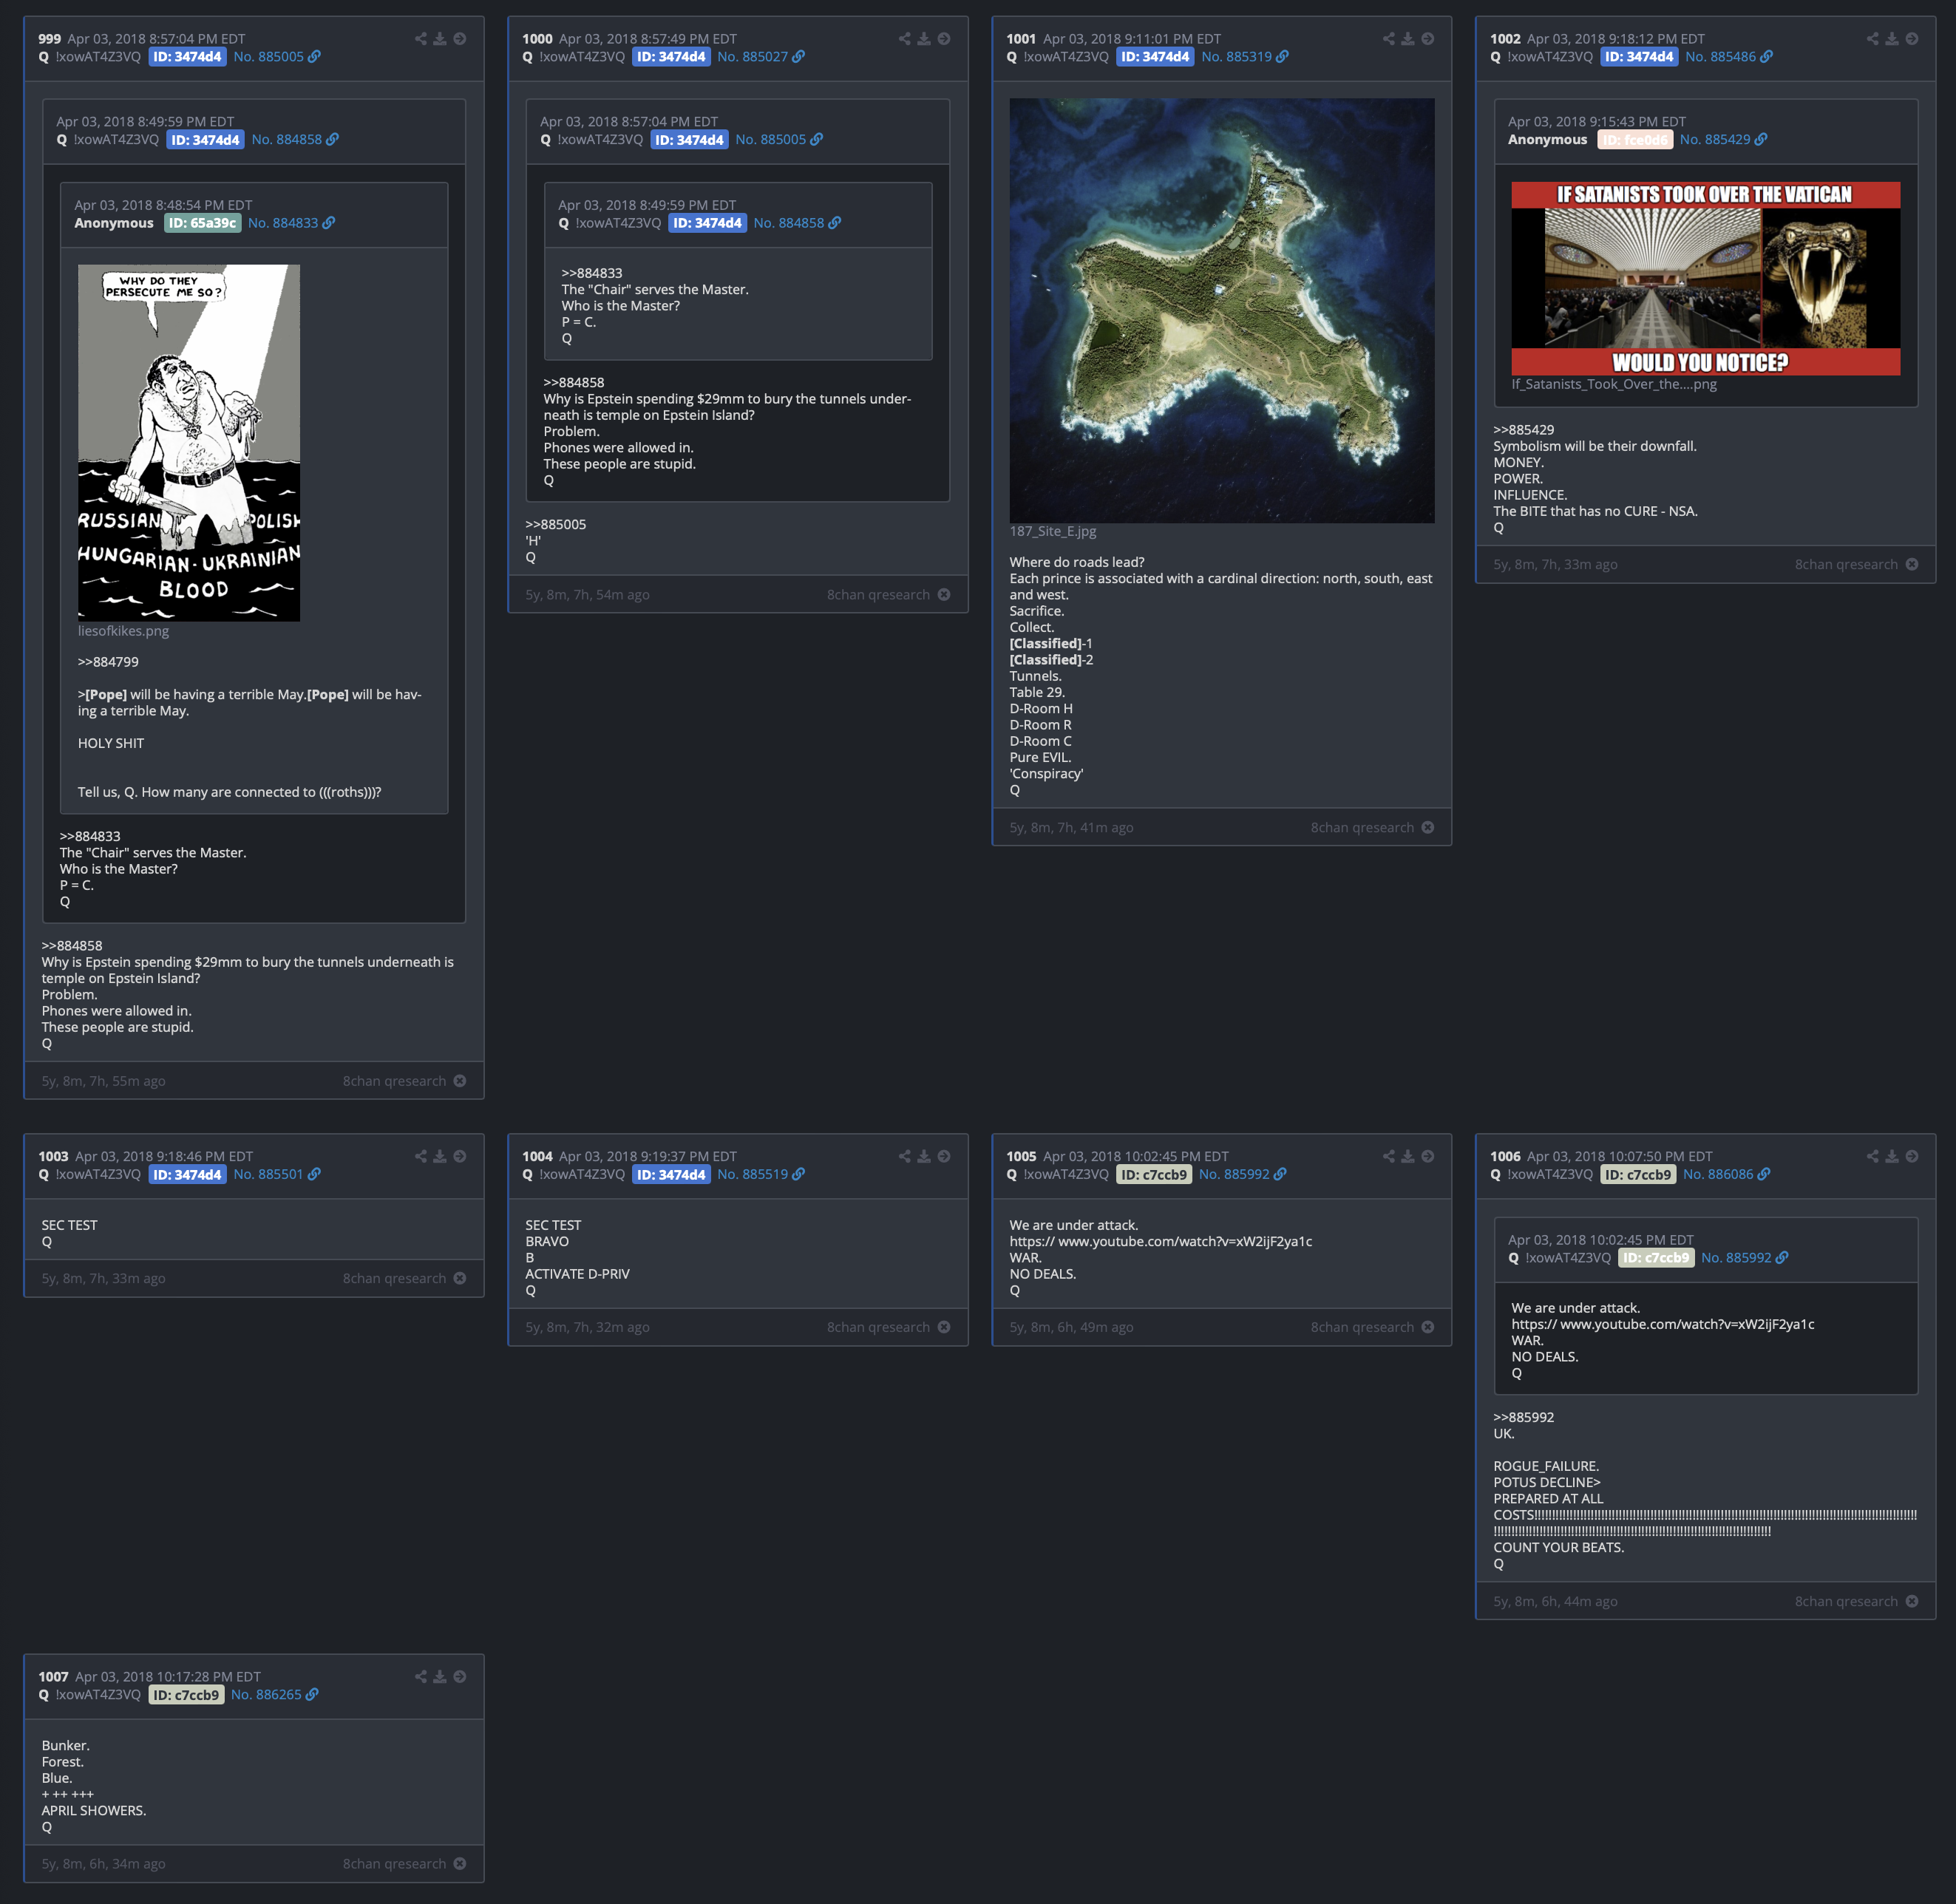Click the share icon on post 999
The height and width of the screenshot is (1904, 1956).
tap(420, 39)
